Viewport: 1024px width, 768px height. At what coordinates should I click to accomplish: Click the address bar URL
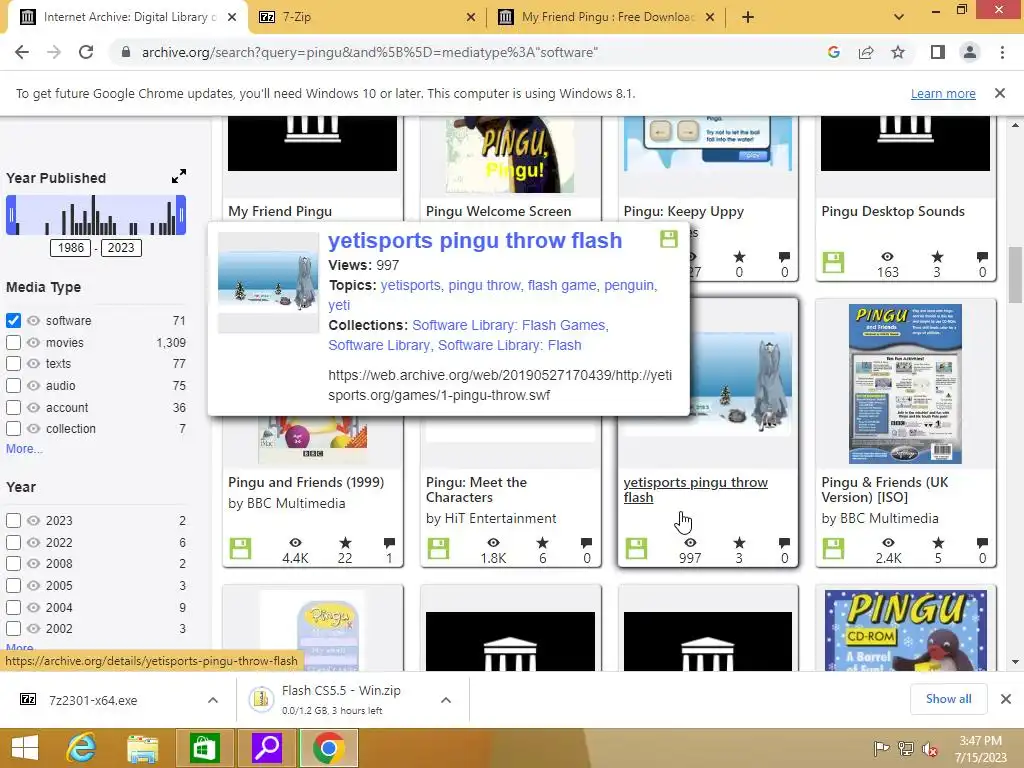tap(370, 52)
